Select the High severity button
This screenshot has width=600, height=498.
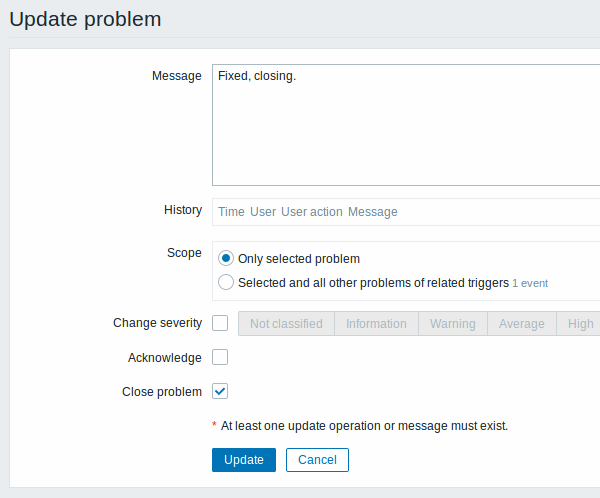(x=580, y=323)
